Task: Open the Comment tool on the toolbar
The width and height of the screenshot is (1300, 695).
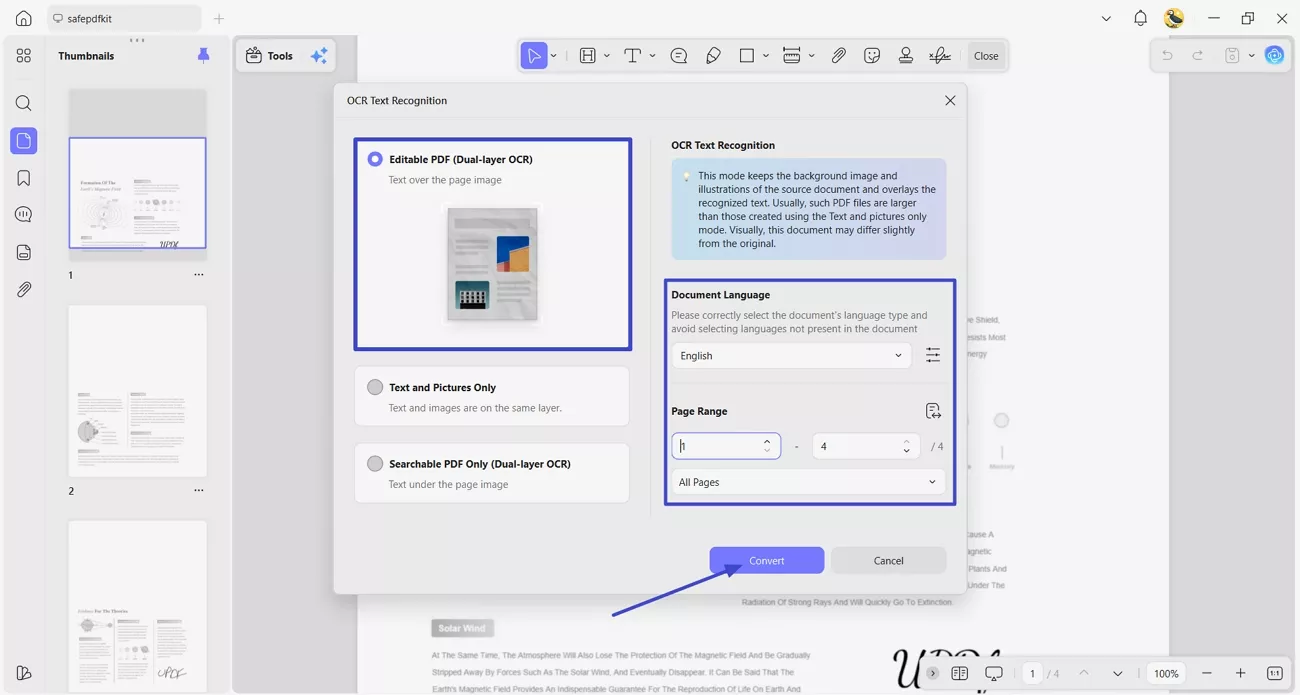Action: click(678, 55)
